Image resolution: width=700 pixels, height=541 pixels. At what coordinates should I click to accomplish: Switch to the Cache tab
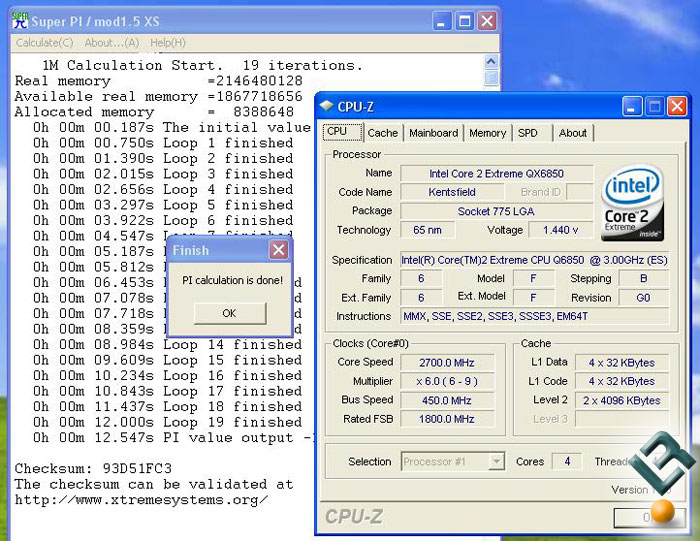pyautogui.click(x=383, y=133)
